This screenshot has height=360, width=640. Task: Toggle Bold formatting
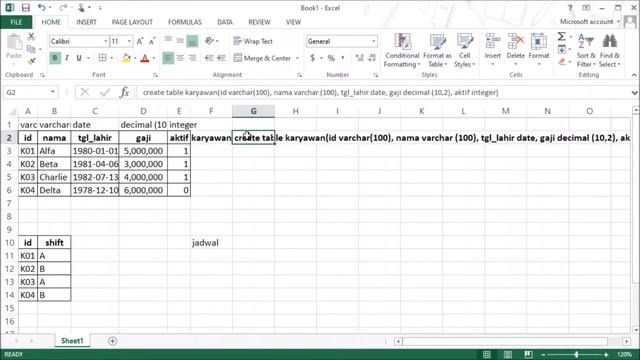55,58
